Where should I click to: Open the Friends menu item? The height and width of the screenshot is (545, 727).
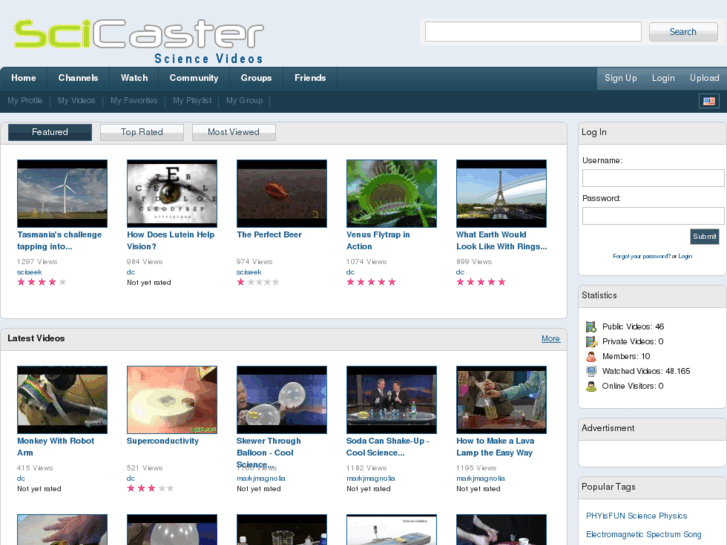pos(310,78)
